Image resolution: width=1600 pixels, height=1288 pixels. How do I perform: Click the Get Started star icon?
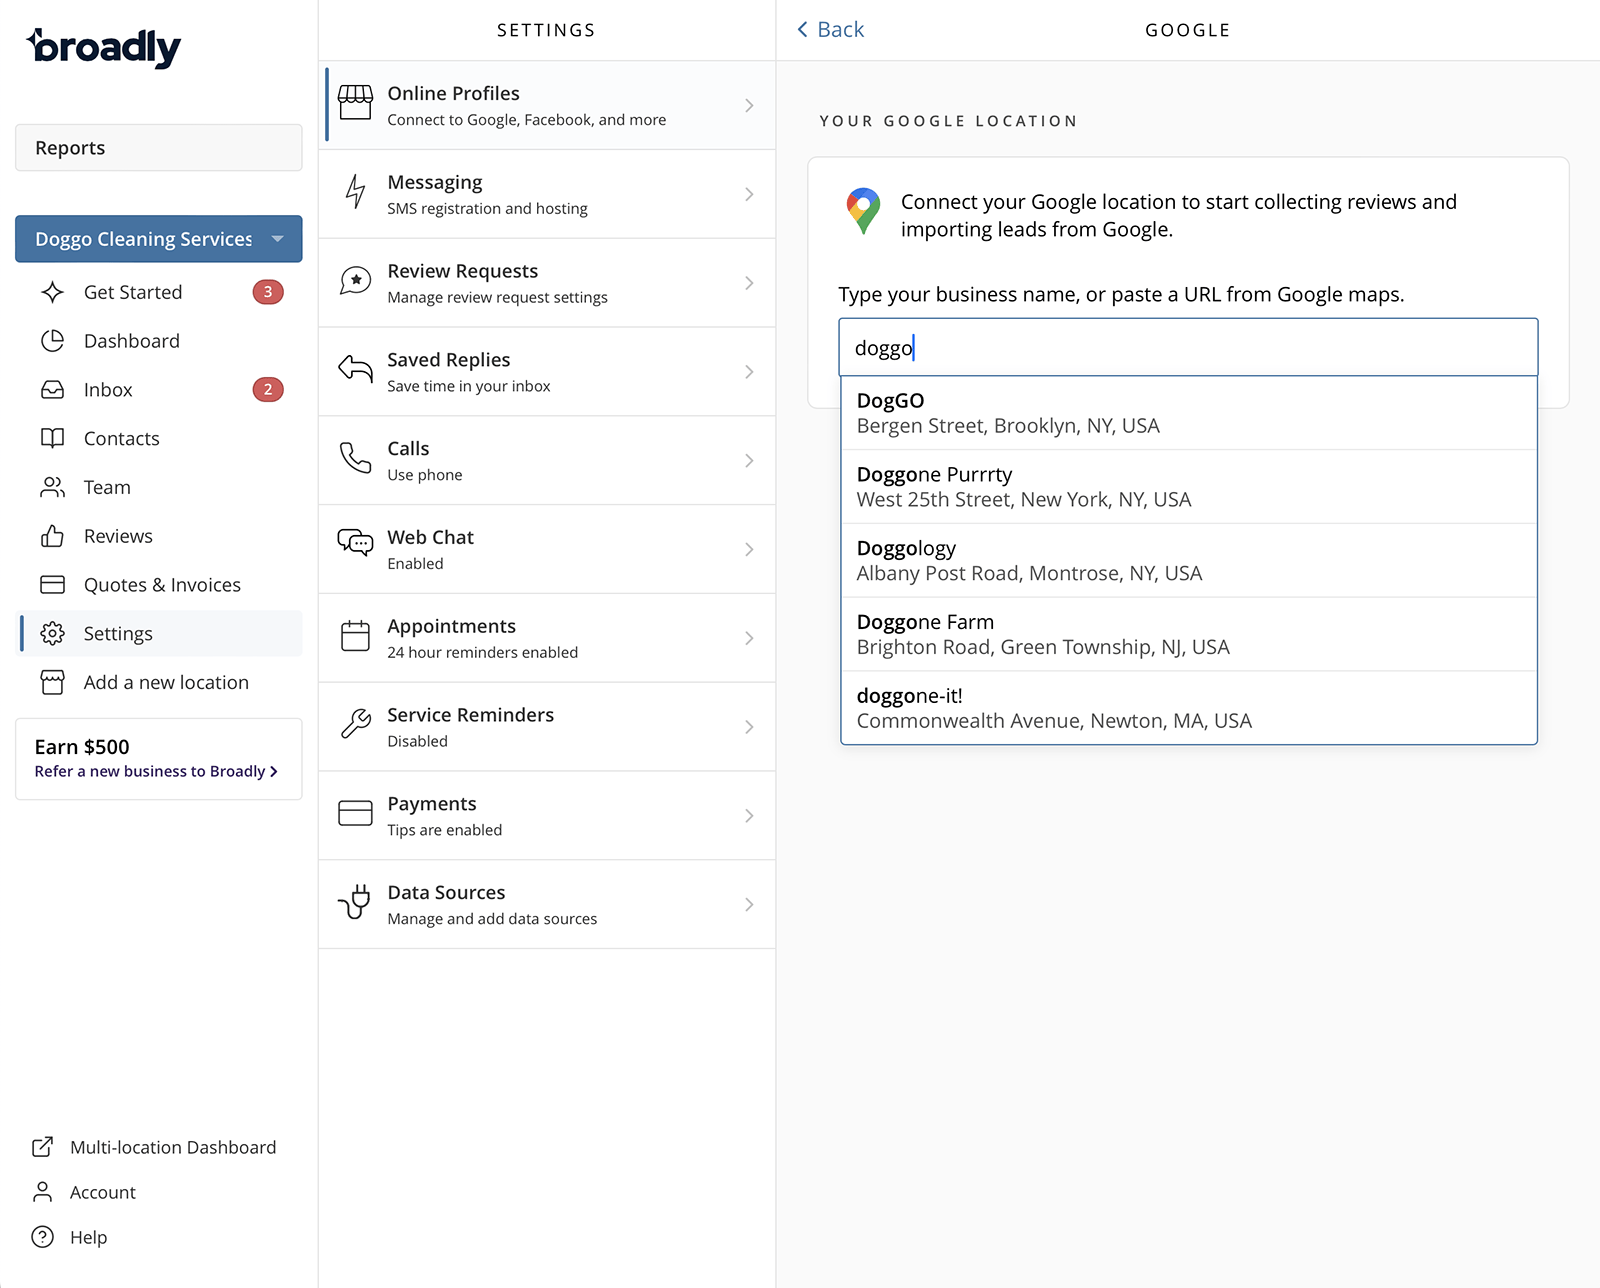[x=53, y=292]
